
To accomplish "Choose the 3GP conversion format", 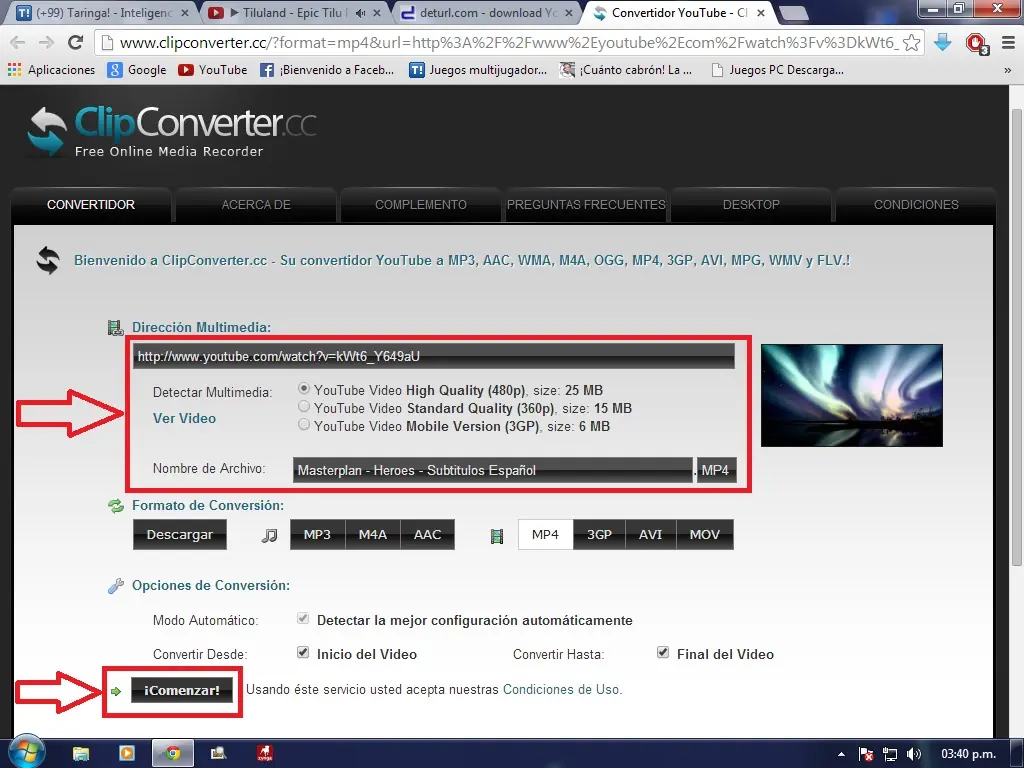I will (600, 534).
